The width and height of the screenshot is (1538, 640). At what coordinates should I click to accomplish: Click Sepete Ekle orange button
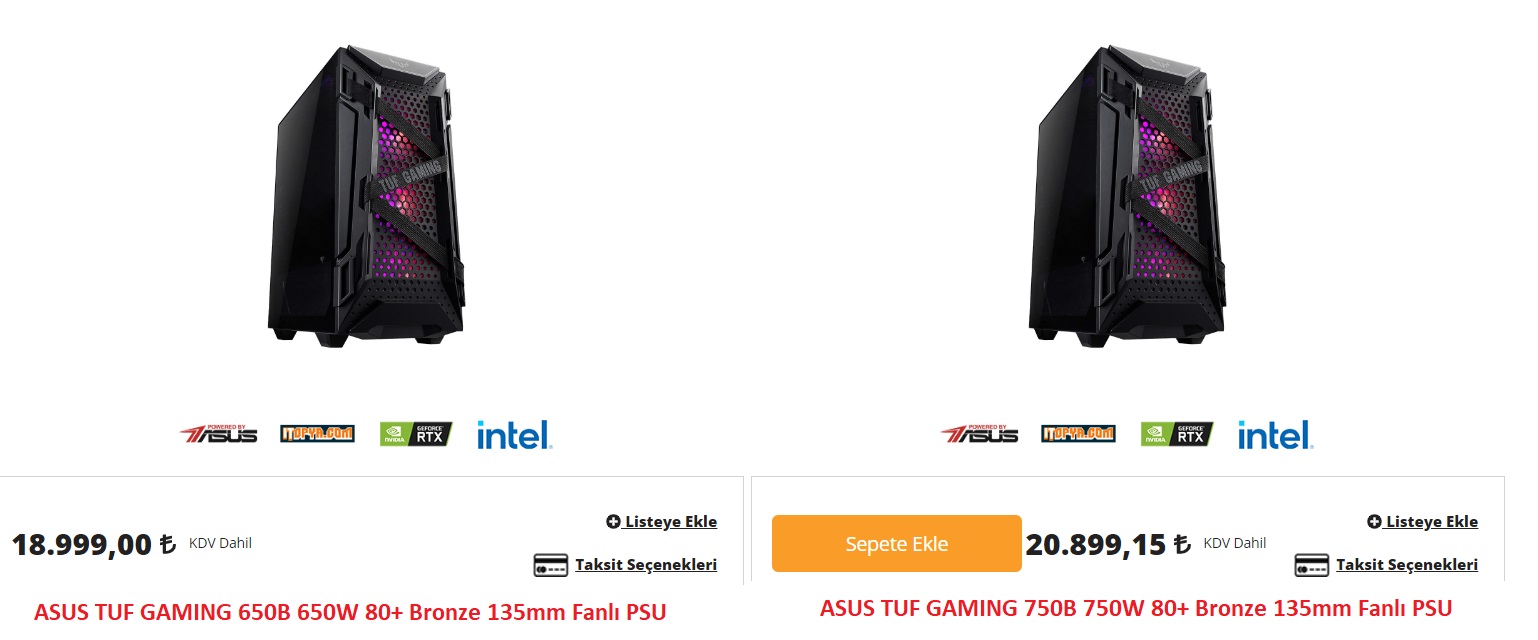click(x=896, y=544)
